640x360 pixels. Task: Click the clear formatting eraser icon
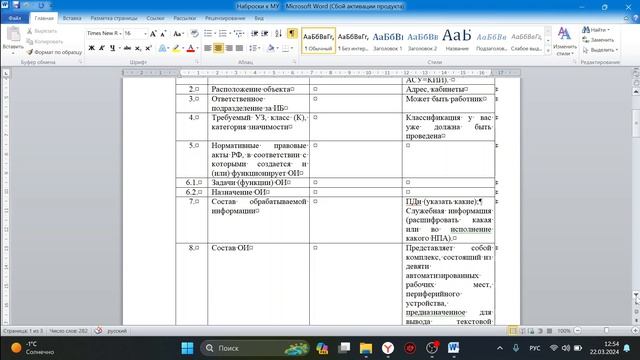click(195, 33)
